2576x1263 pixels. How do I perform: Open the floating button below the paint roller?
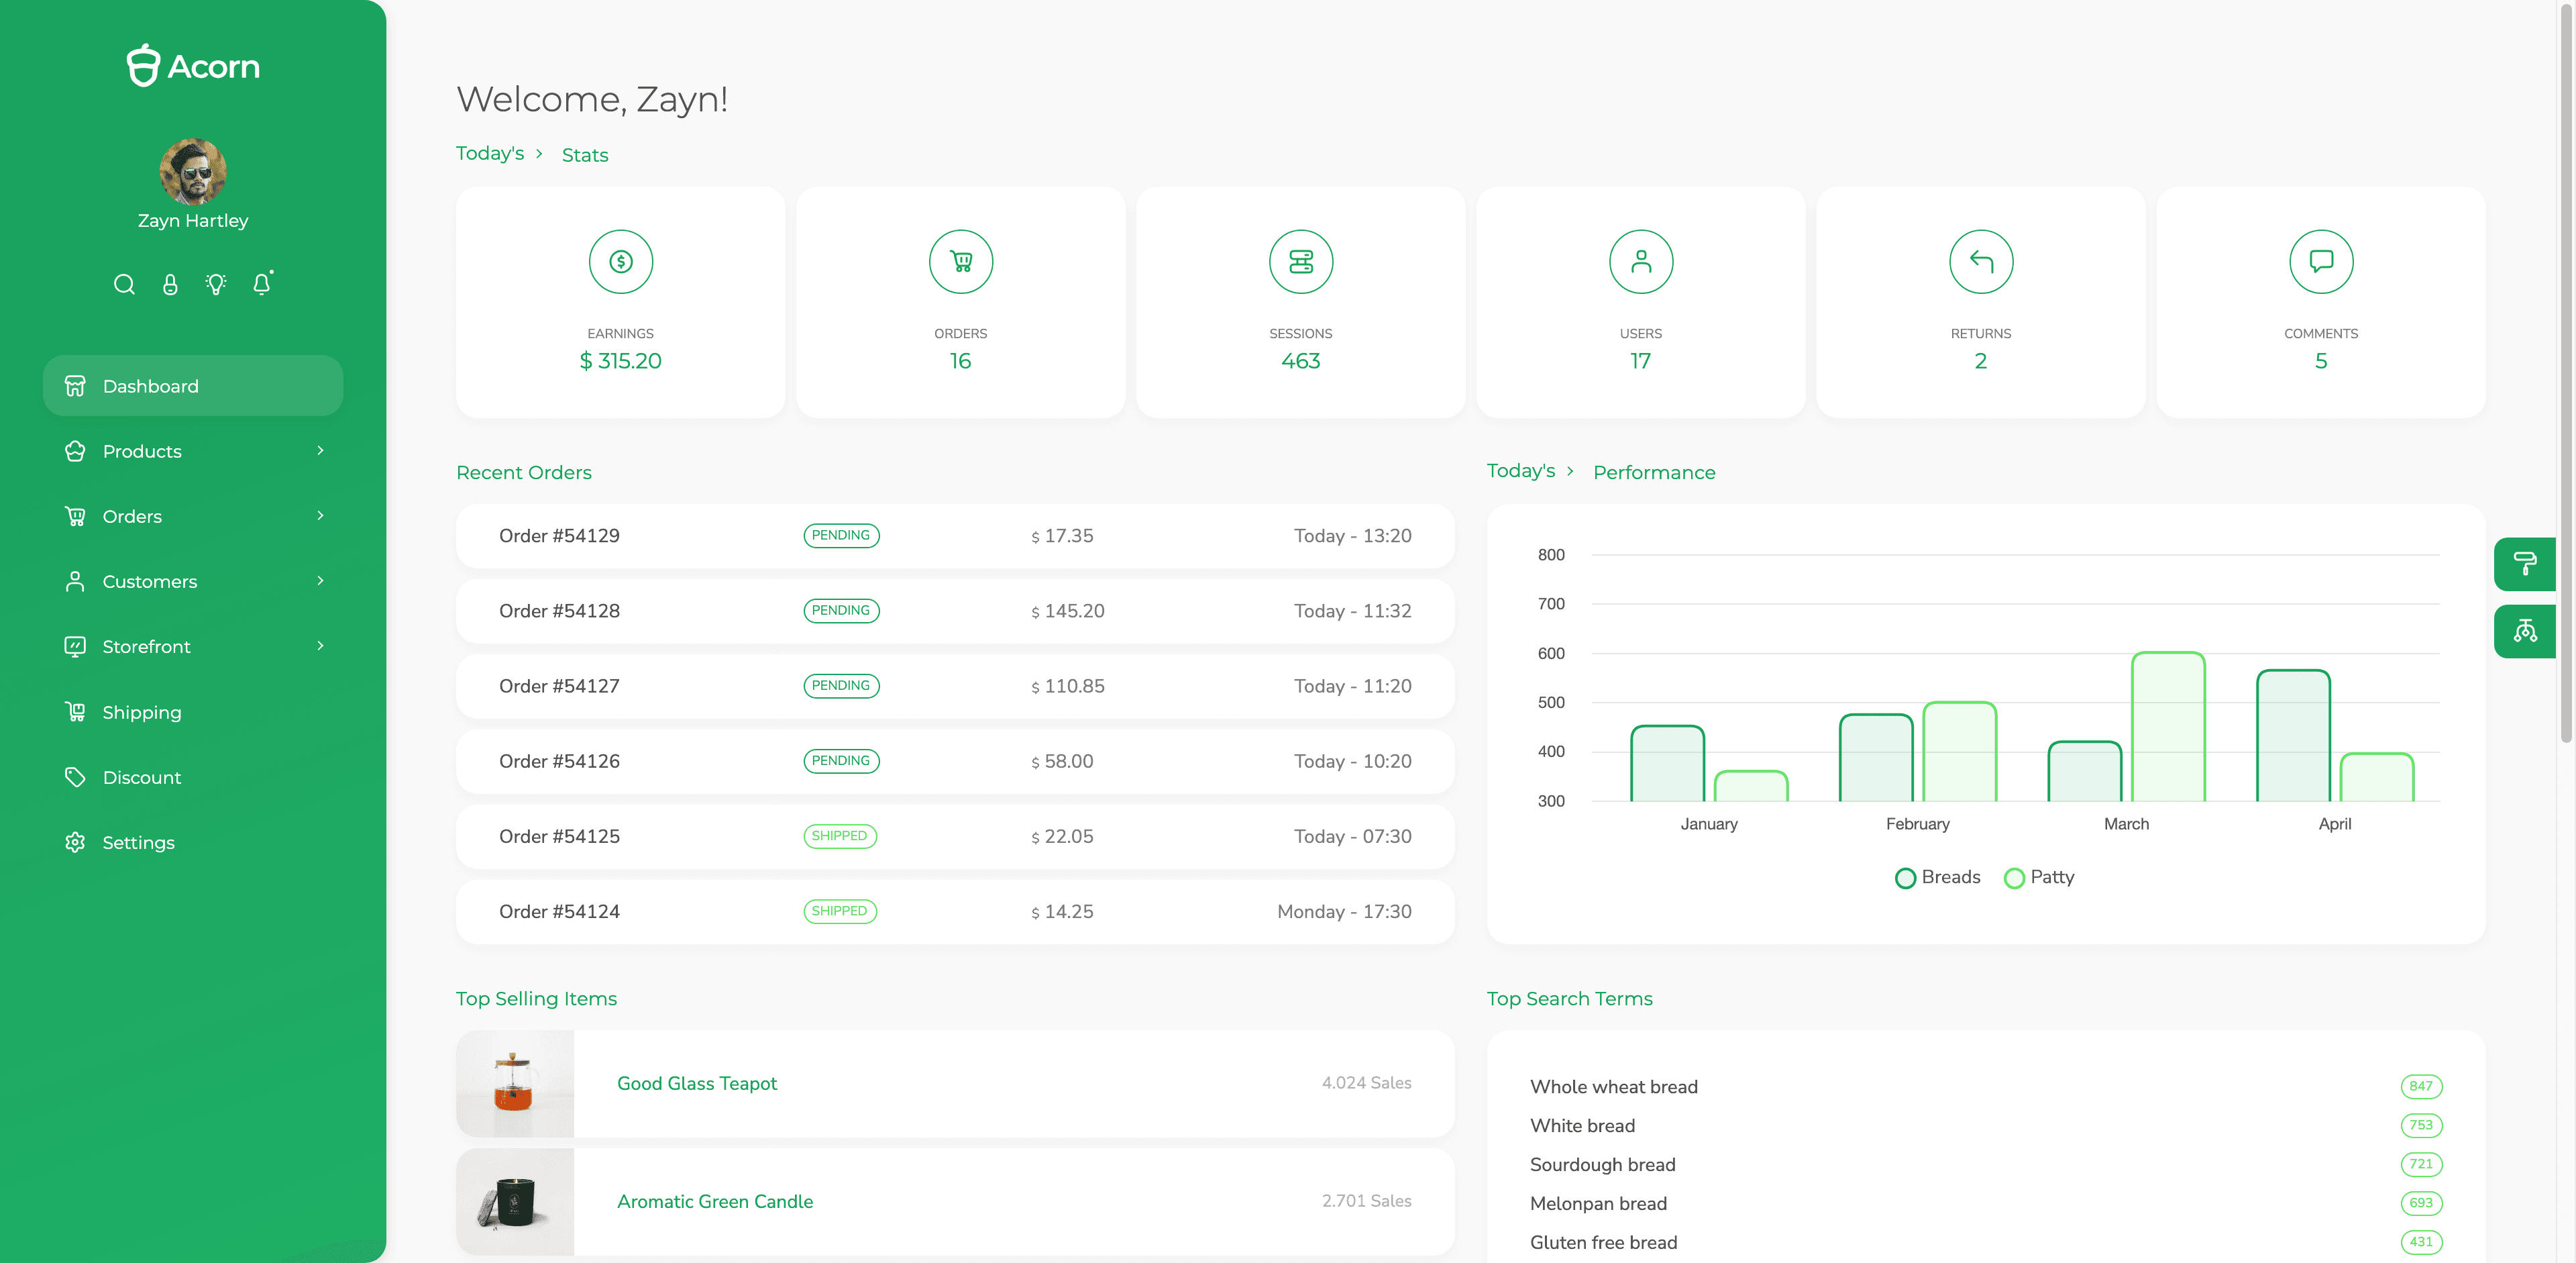click(2524, 632)
